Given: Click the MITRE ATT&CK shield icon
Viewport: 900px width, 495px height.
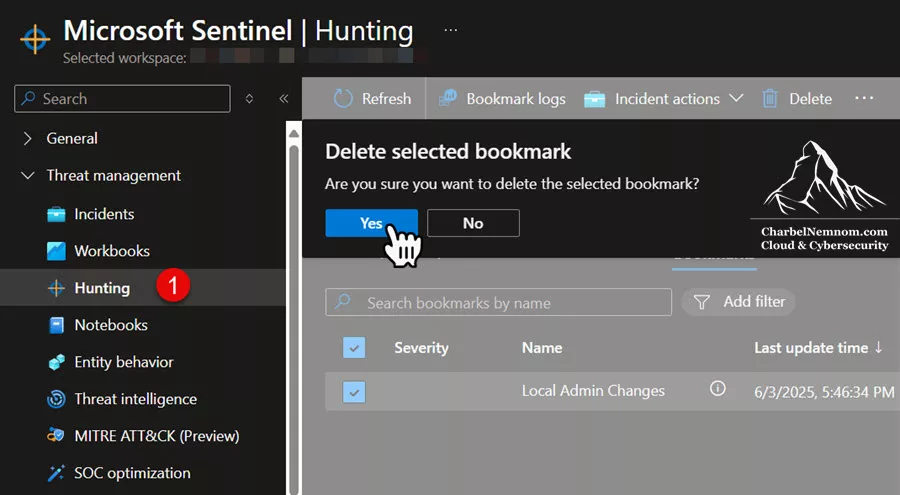Looking at the screenshot, I should [x=56, y=435].
